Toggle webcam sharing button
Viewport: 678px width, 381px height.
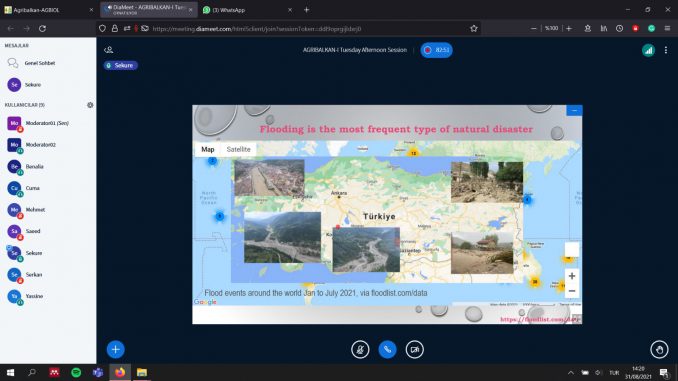point(415,349)
